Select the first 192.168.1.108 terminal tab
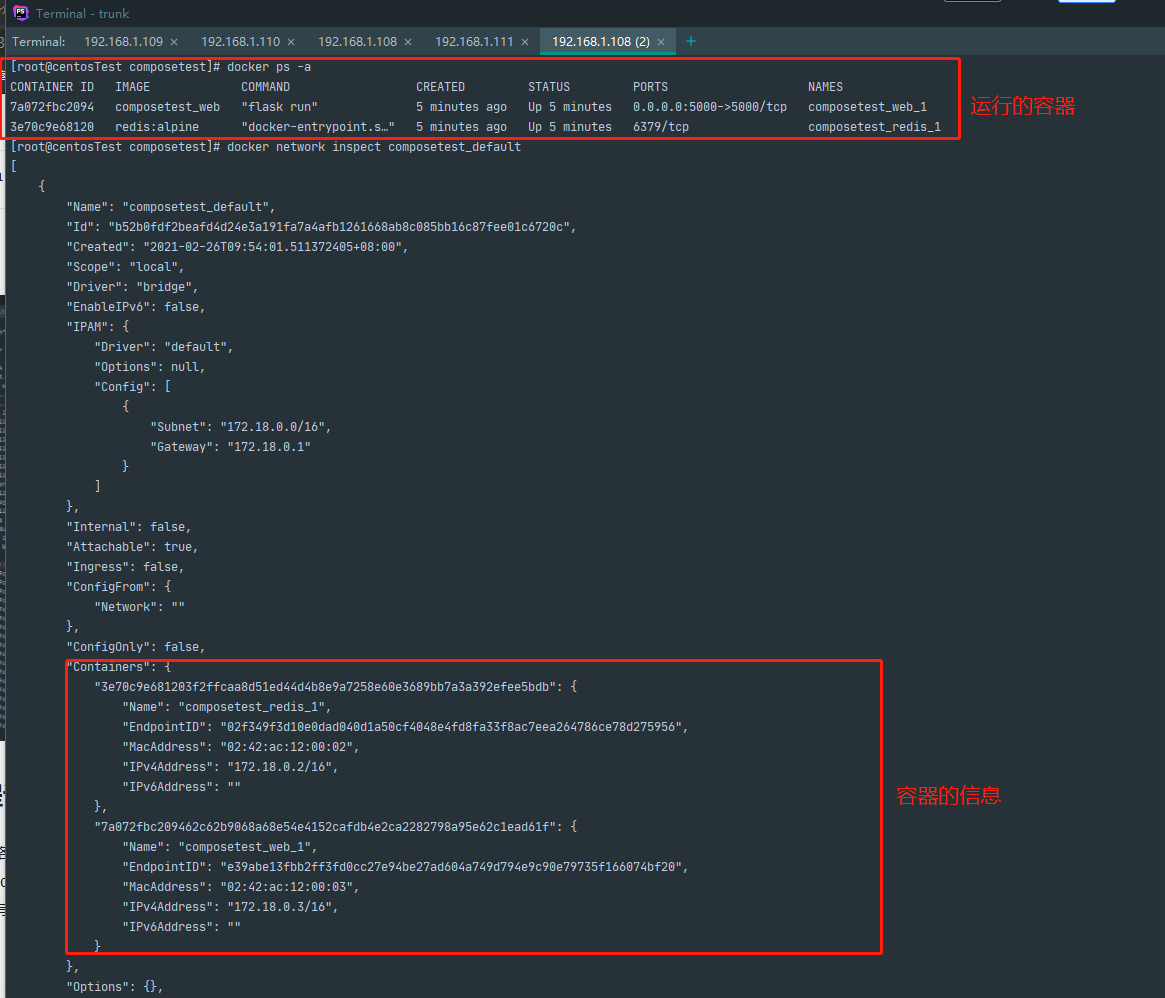Image resolution: width=1165 pixels, height=998 pixels. click(357, 42)
